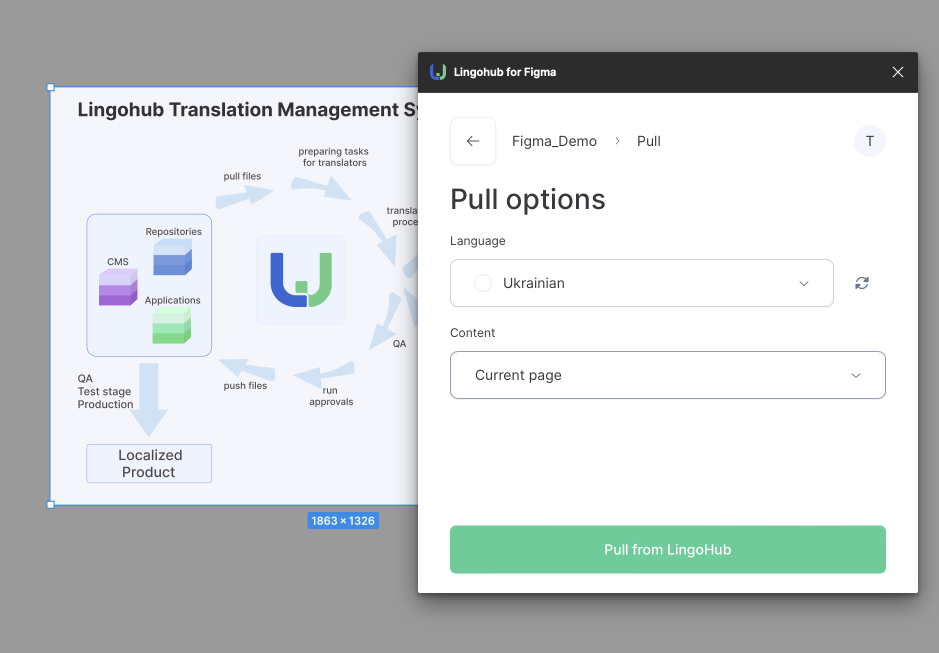
Task: Click the refresh languages icon
Action: [862, 283]
